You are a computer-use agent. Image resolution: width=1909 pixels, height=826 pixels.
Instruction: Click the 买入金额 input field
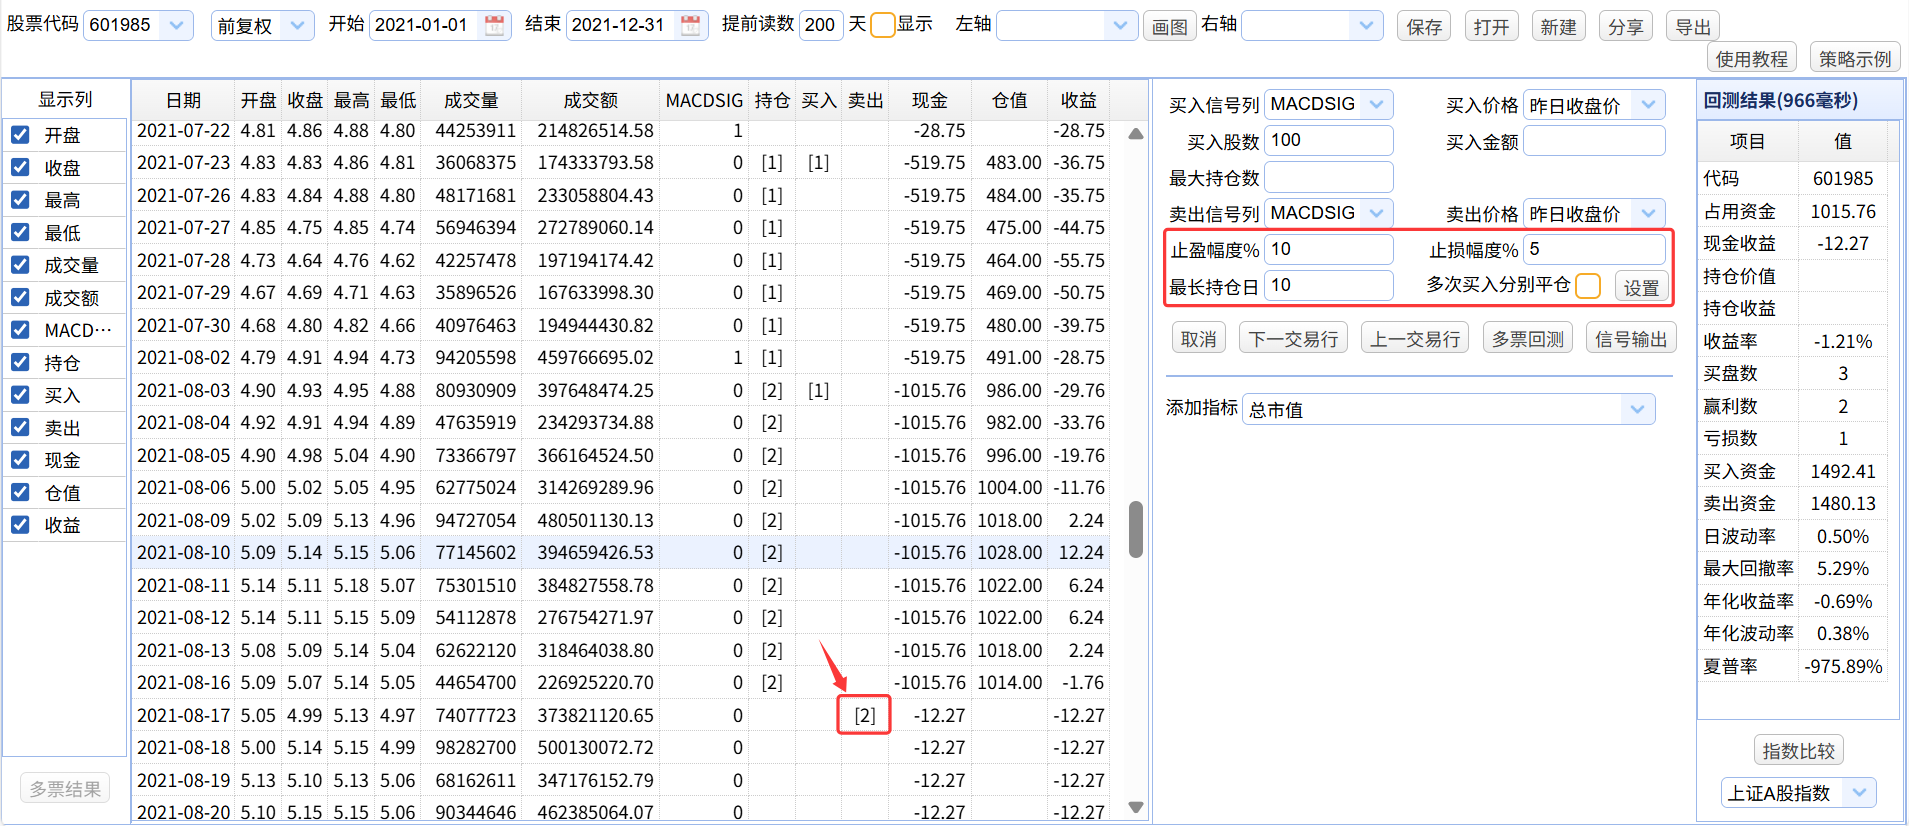pyautogui.click(x=1594, y=141)
